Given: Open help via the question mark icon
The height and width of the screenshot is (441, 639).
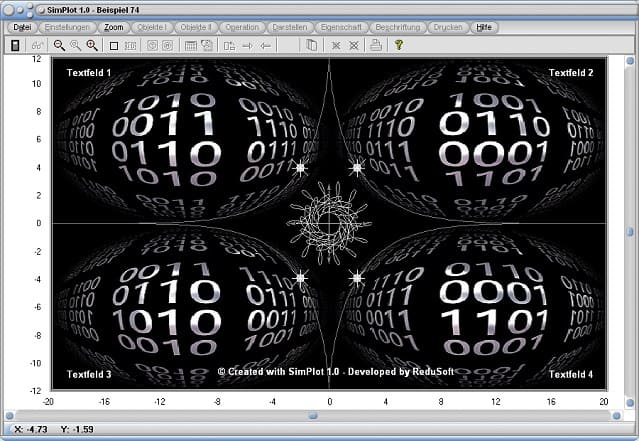Looking at the screenshot, I should click(399, 45).
